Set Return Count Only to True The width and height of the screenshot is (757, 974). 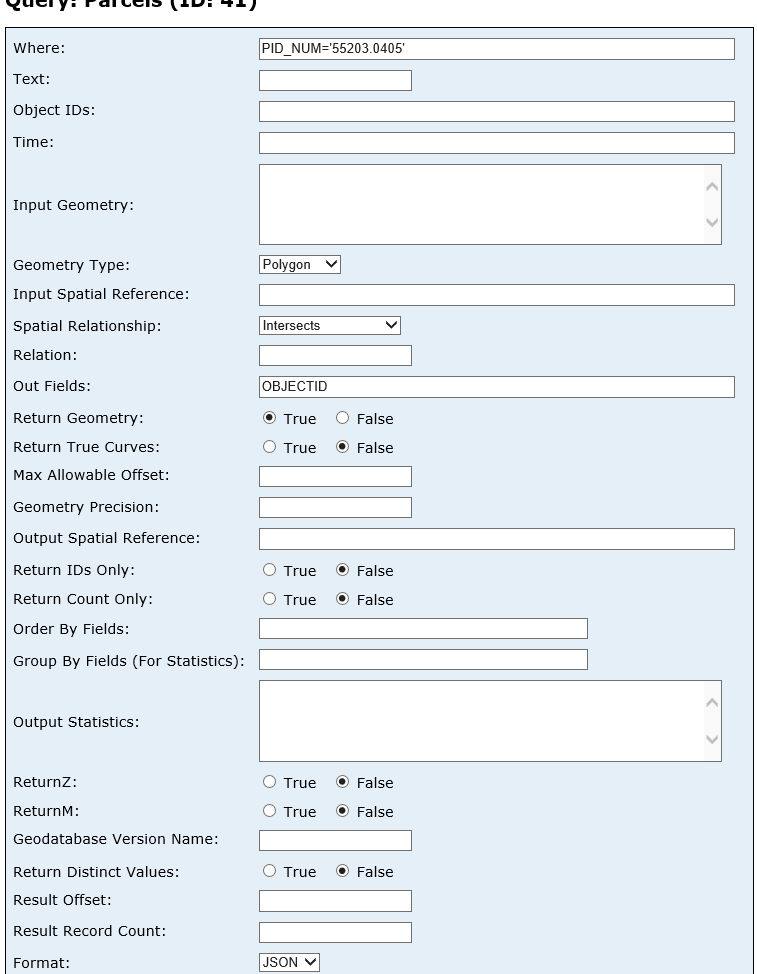[x=270, y=599]
